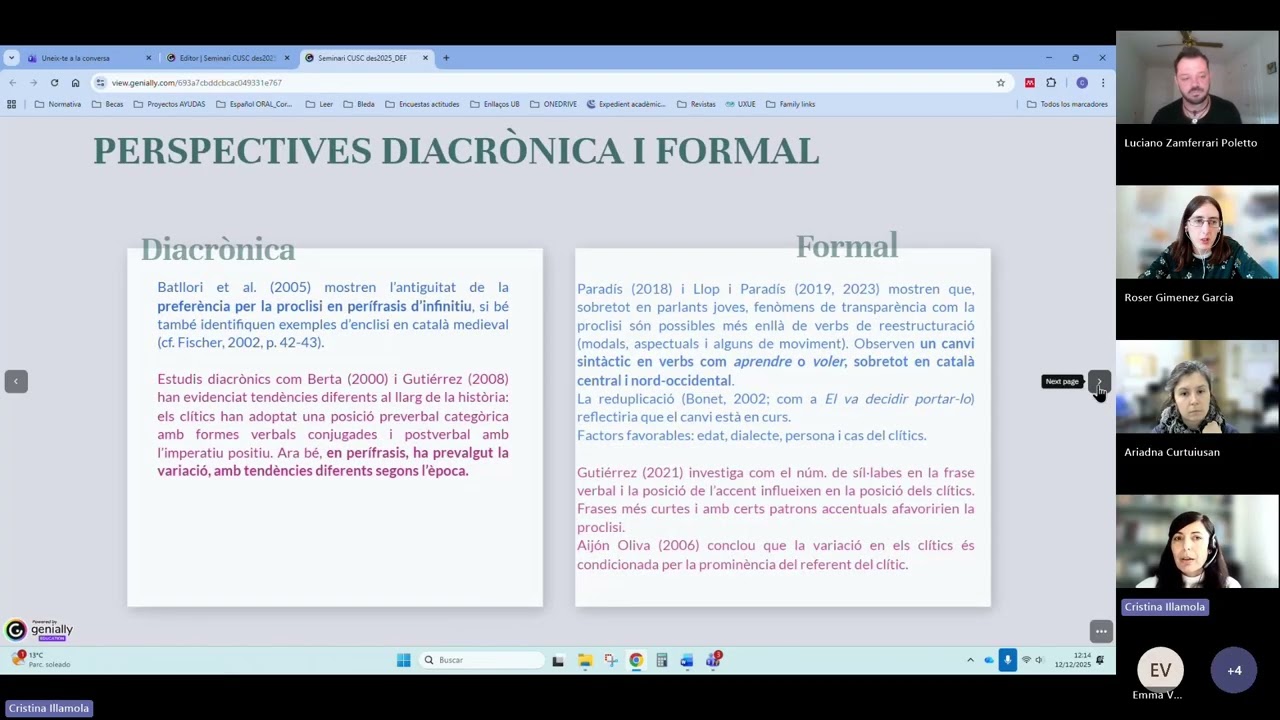Open the Becas bookmarks folder
1280x720 pixels.
click(108, 104)
